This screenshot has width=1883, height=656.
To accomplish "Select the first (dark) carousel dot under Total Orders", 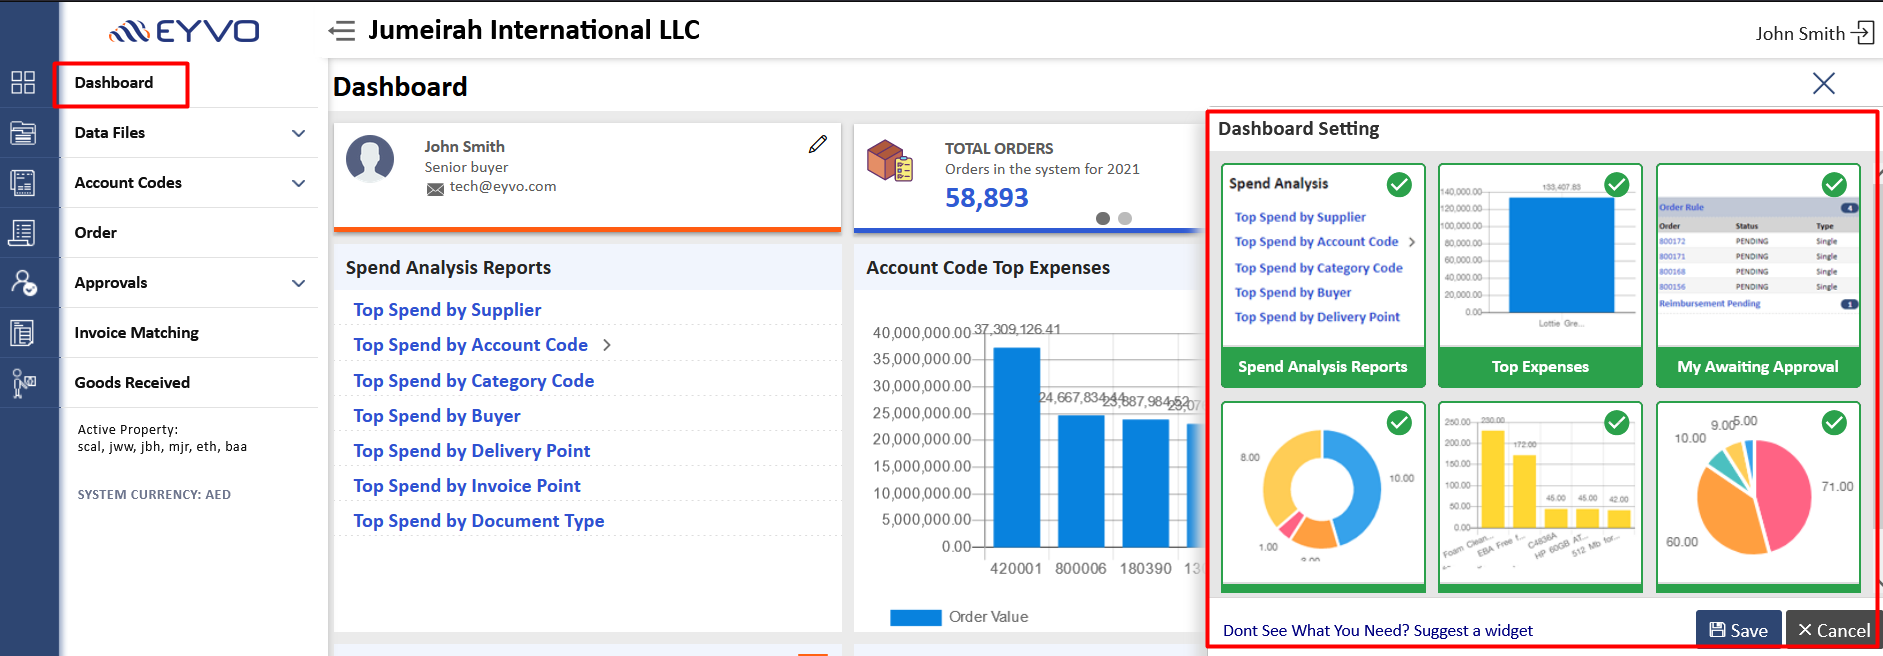I will tap(1103, 218).
